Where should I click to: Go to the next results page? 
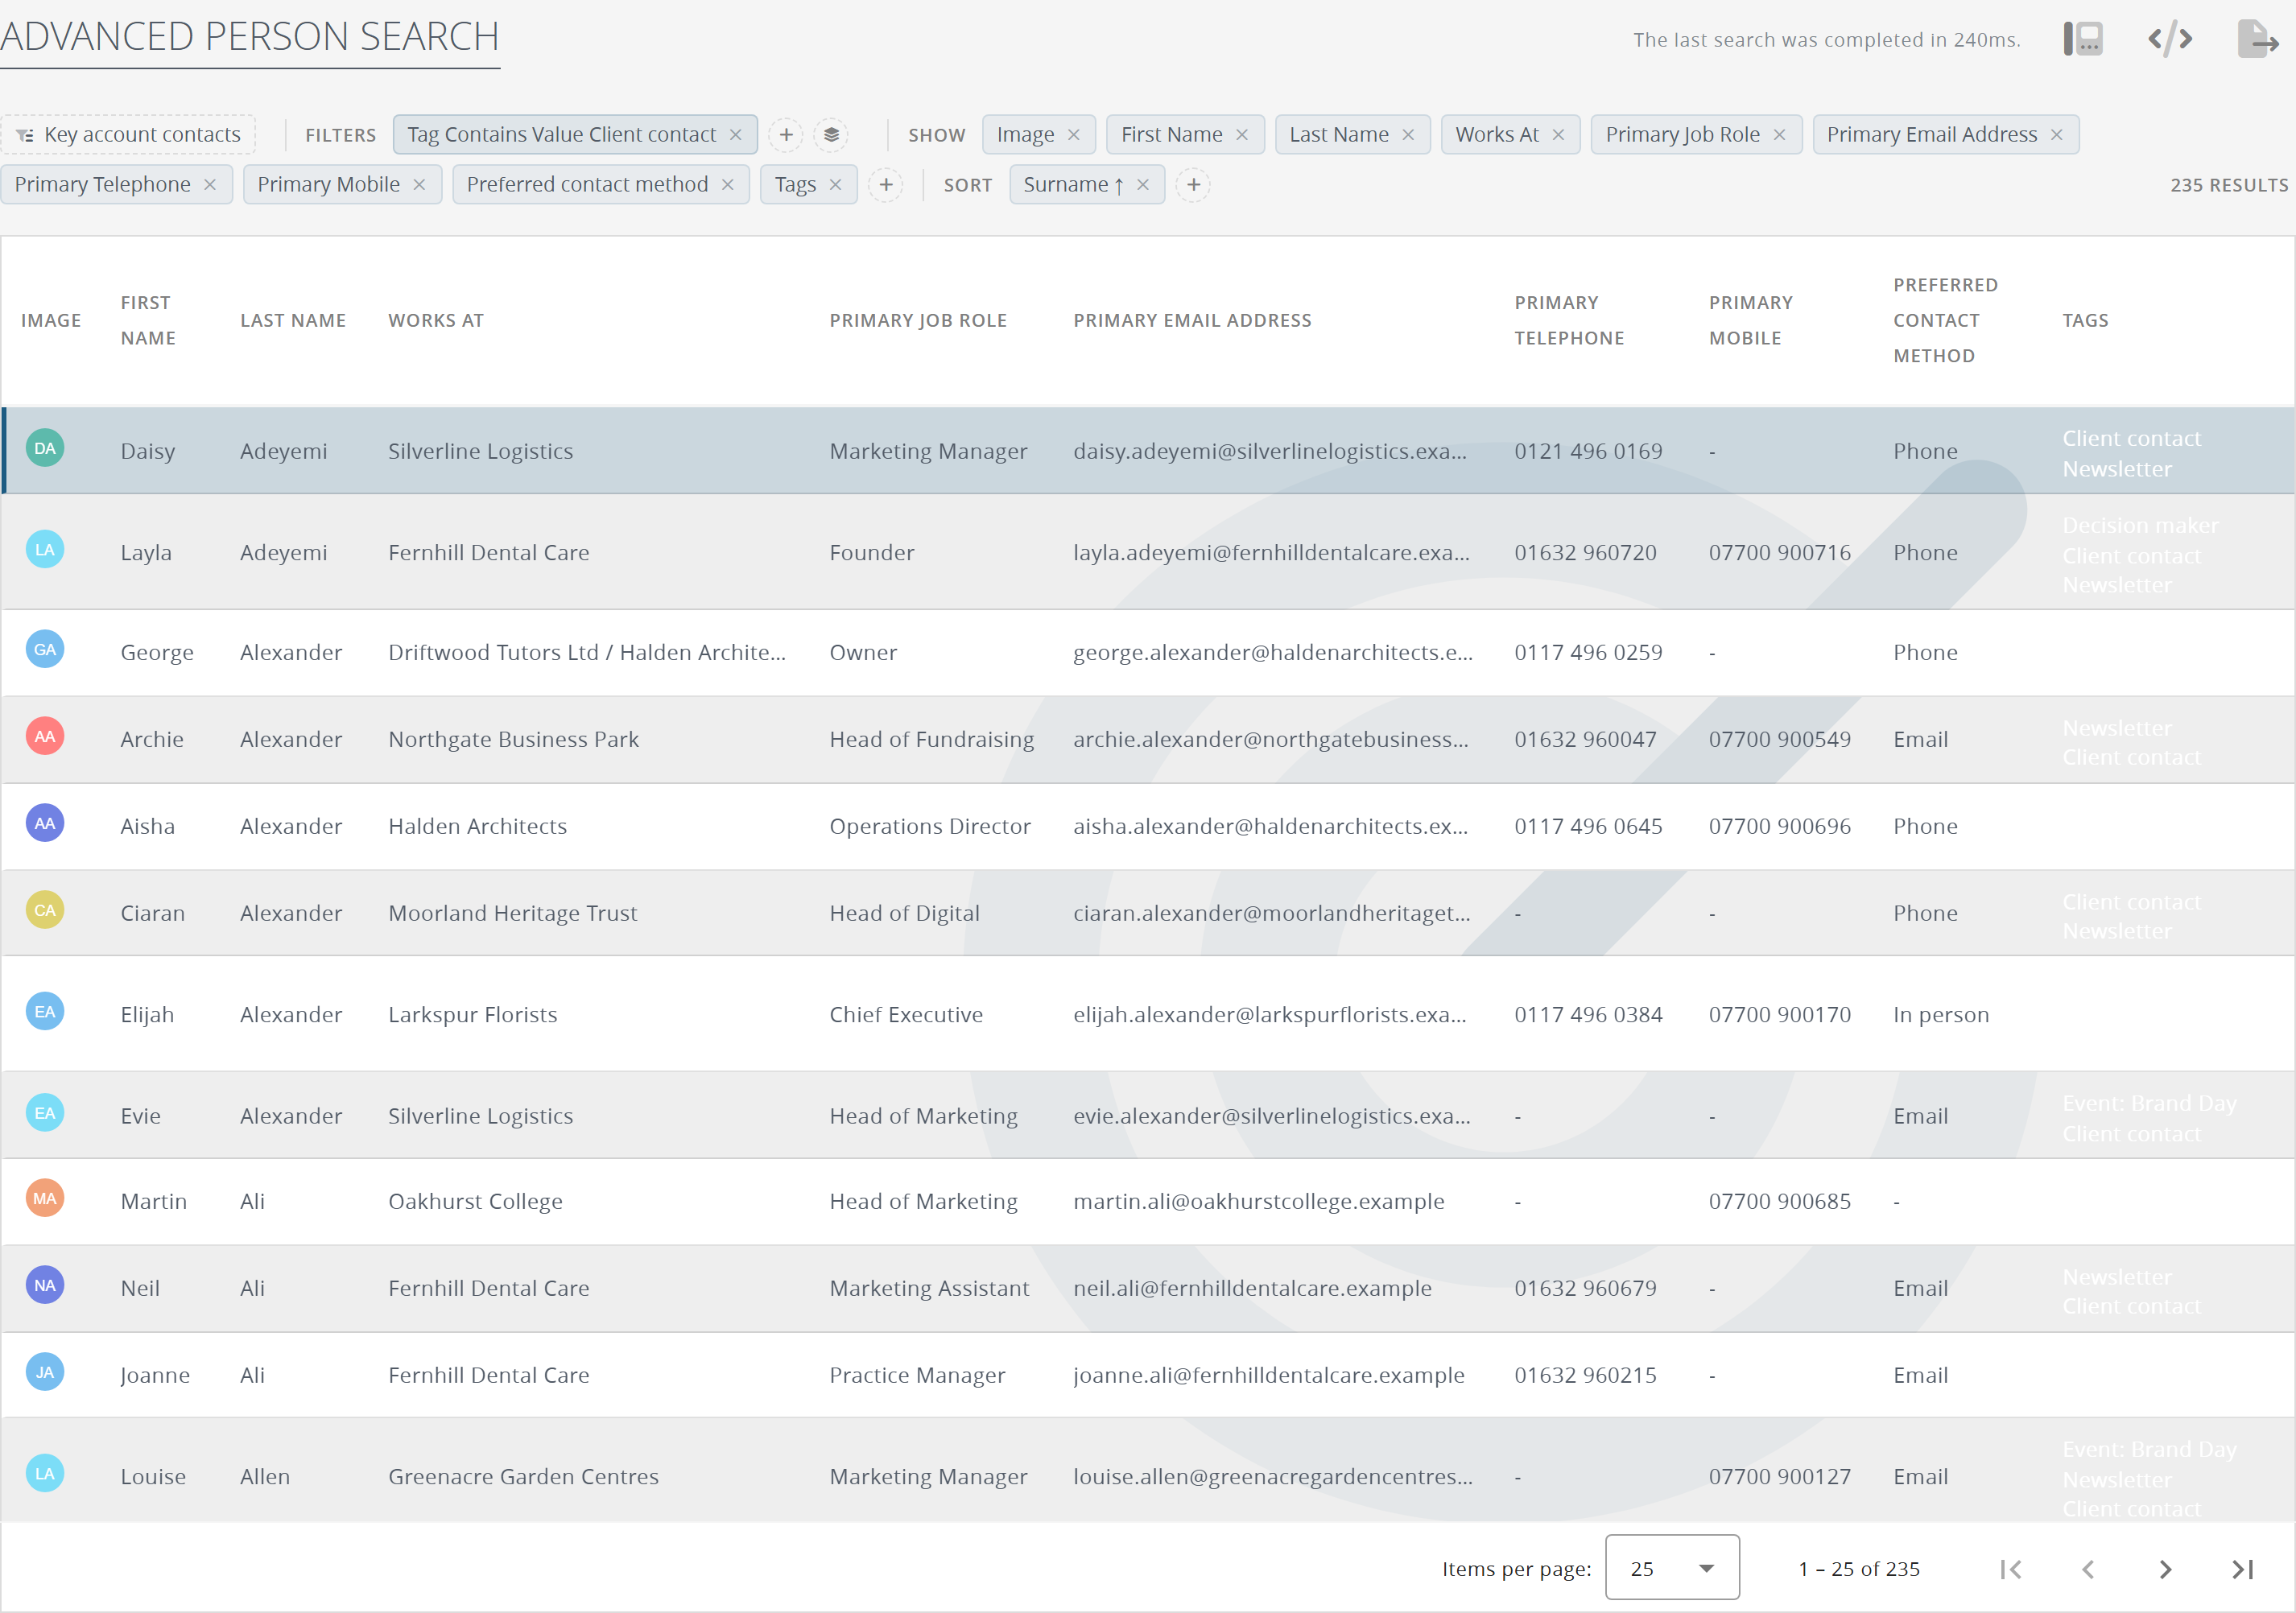coord(2165,1568)
